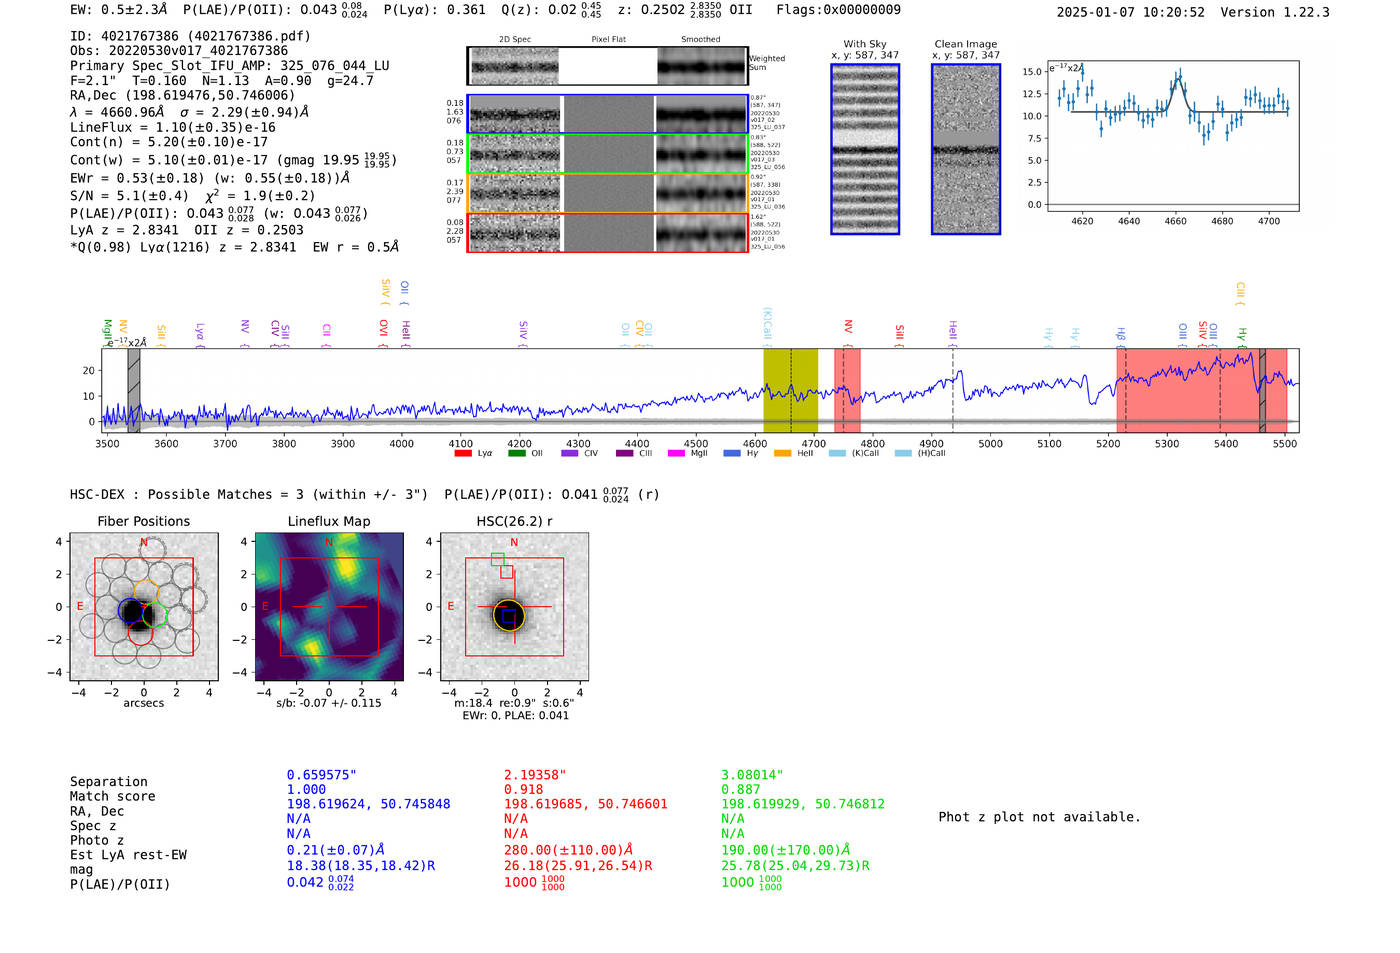This screenshot has height=953, width=1400.
Task: Open the Lineflux Map panel
Action: click(329, 607)
